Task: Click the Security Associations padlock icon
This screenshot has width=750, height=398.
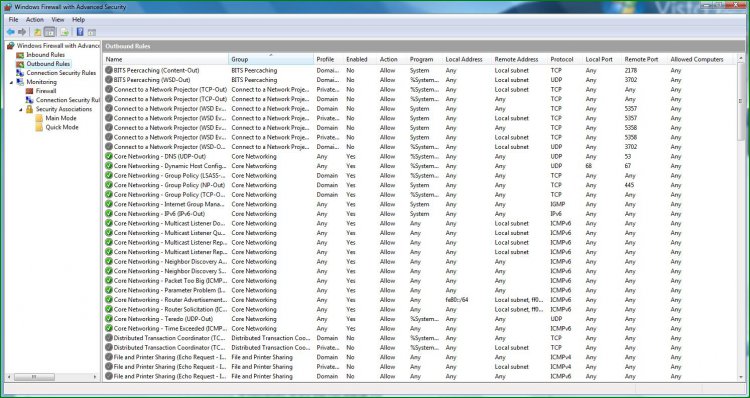Action: pos(30,109)
